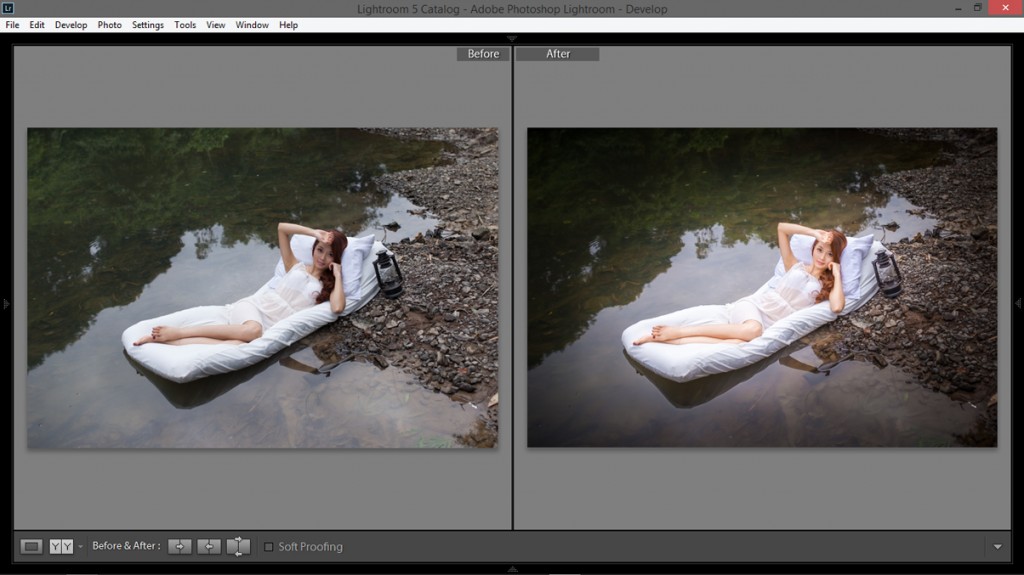The height and width of the screenshot is (575, 1024).
Task: Show the right panel group
Action: [x=1018, y=303]
